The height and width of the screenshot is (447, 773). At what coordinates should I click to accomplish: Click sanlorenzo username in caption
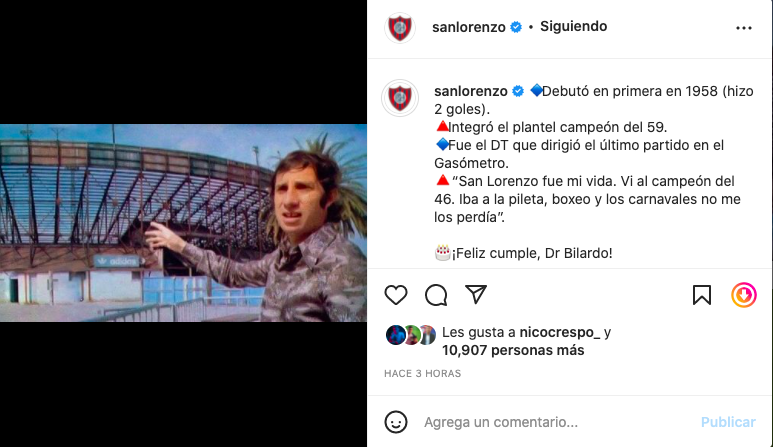(x=471, y=91)
